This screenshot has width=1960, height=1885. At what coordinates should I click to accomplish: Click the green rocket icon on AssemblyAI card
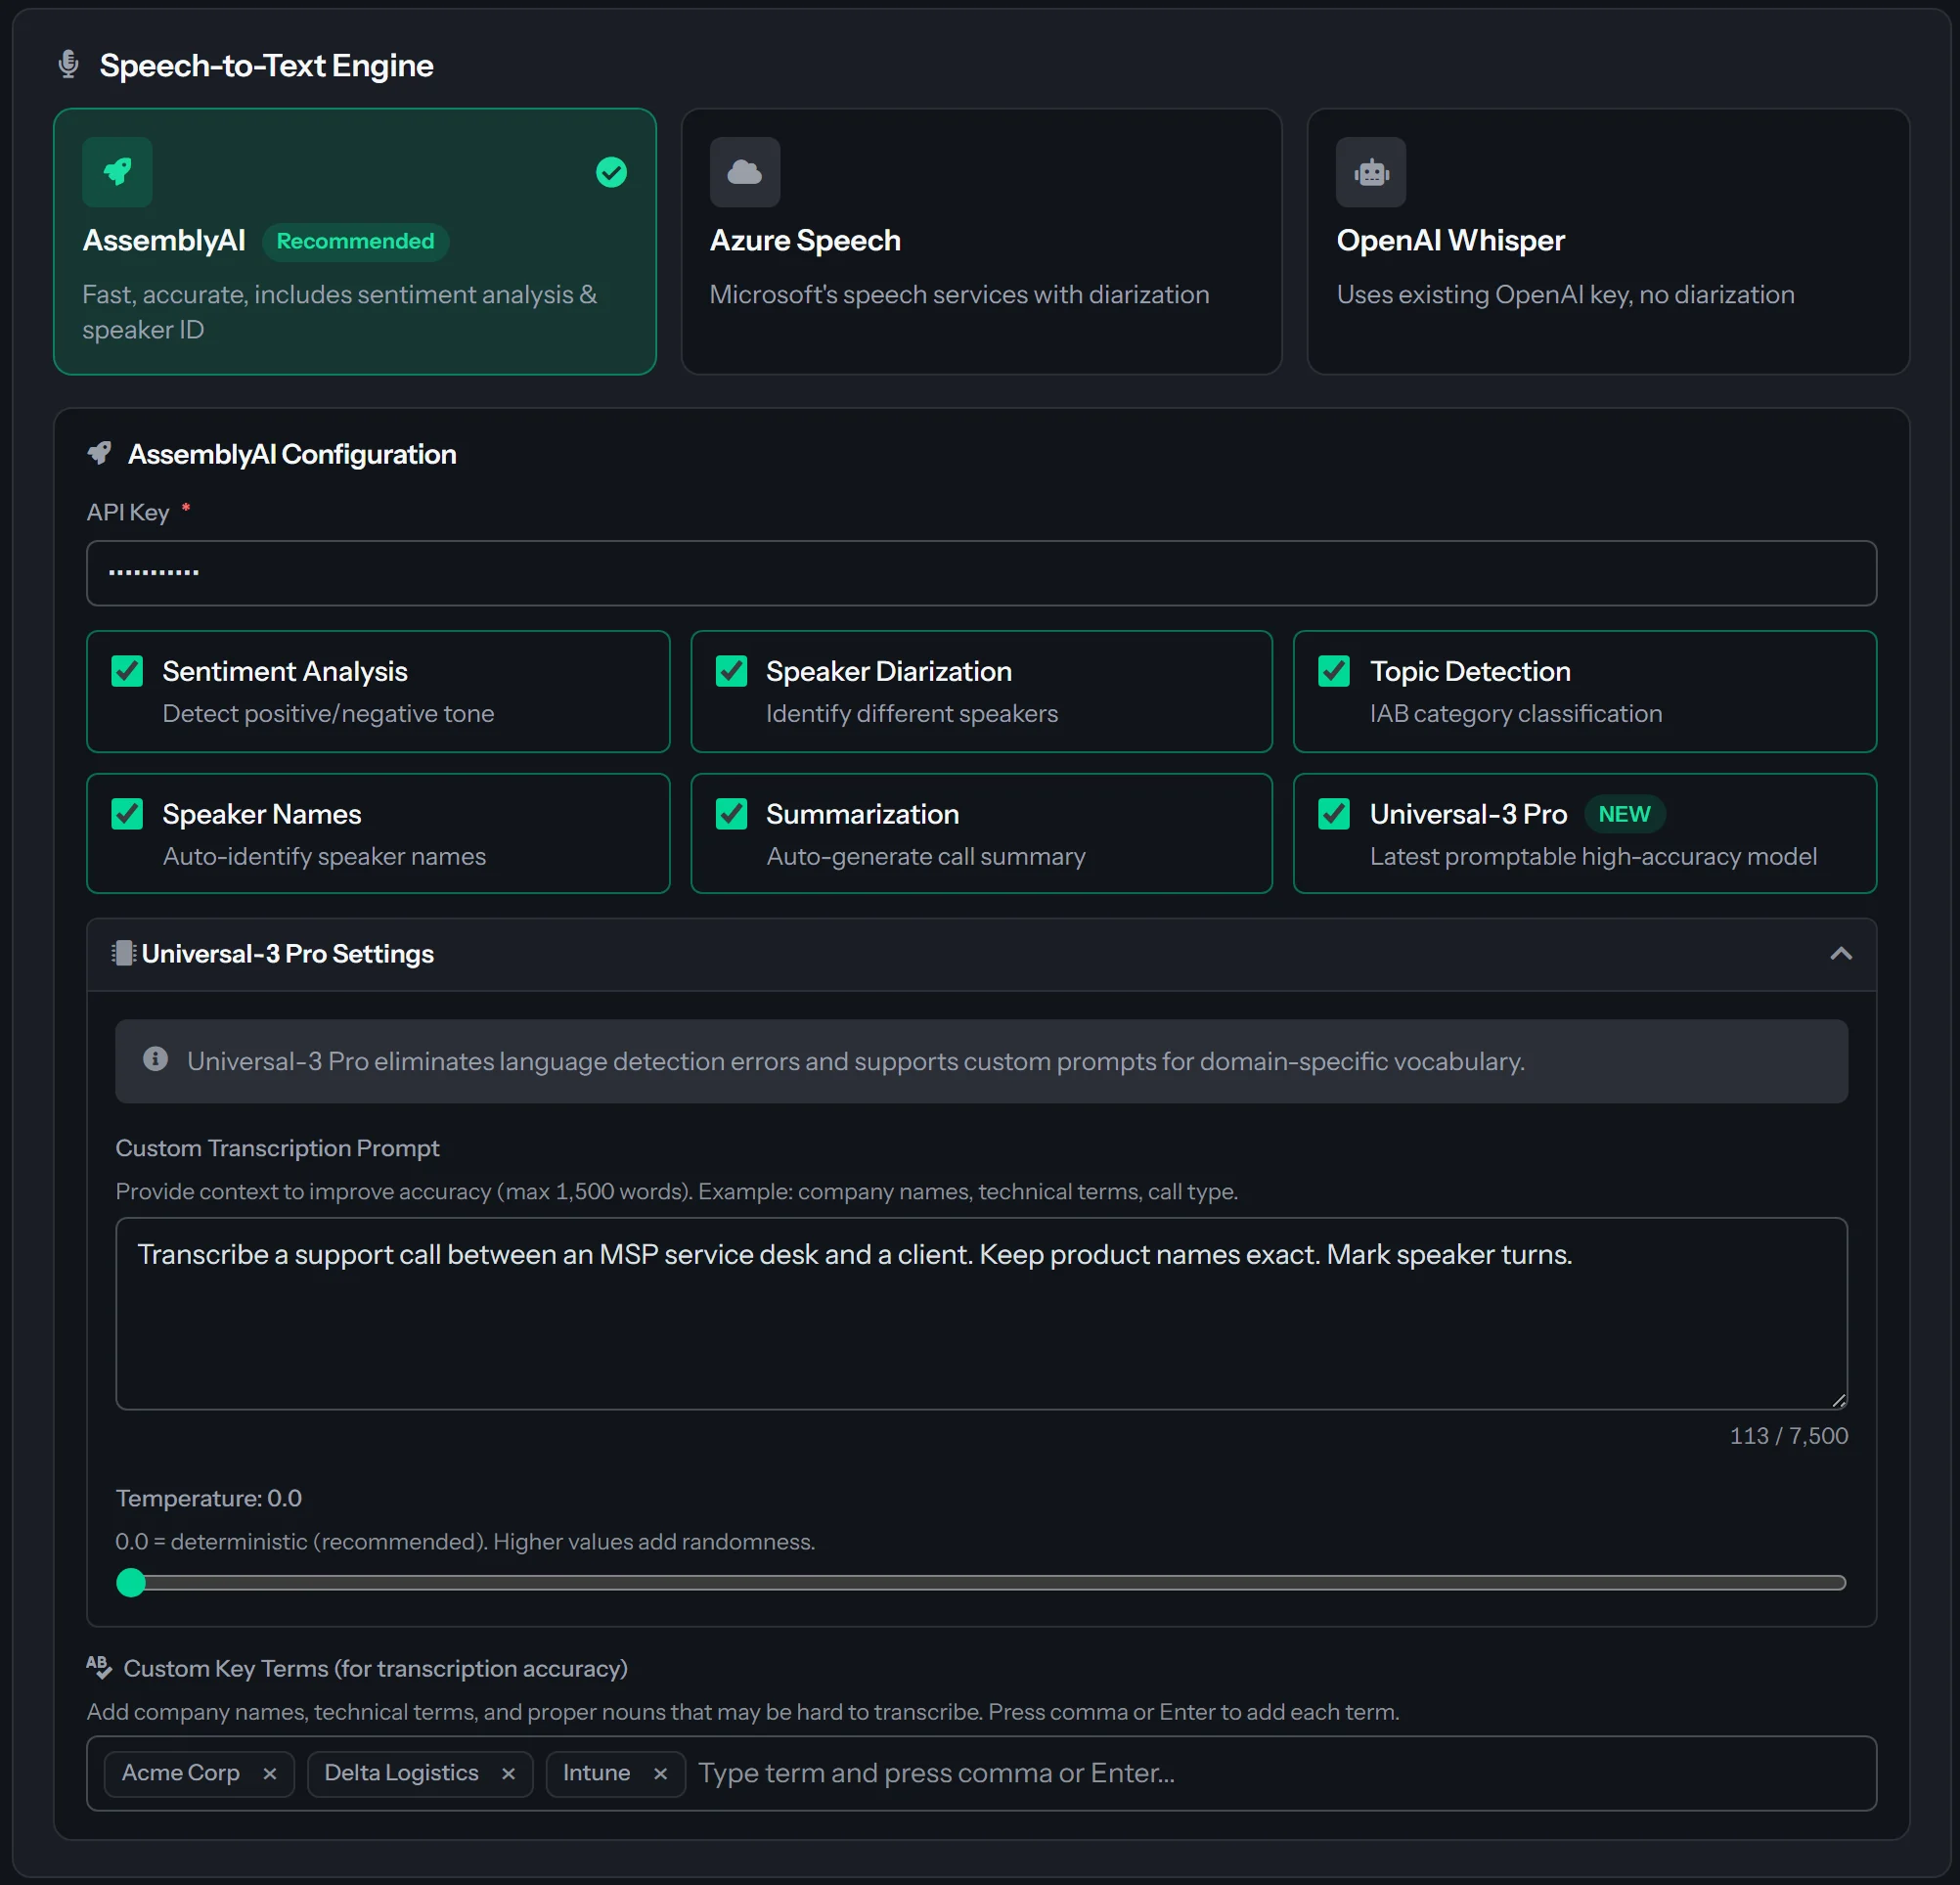117,172
